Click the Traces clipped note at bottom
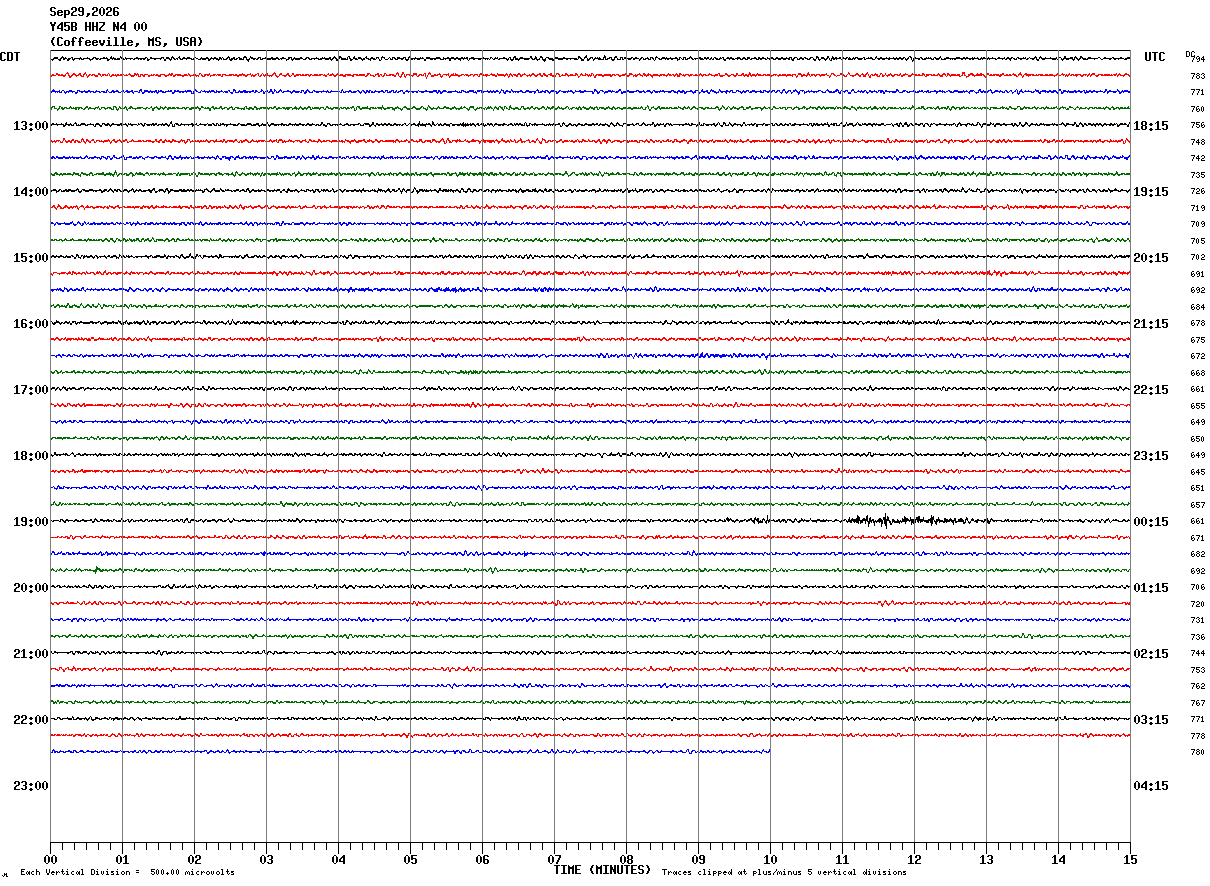Viewport: 1210px width, 886px height. coord(784,872)
